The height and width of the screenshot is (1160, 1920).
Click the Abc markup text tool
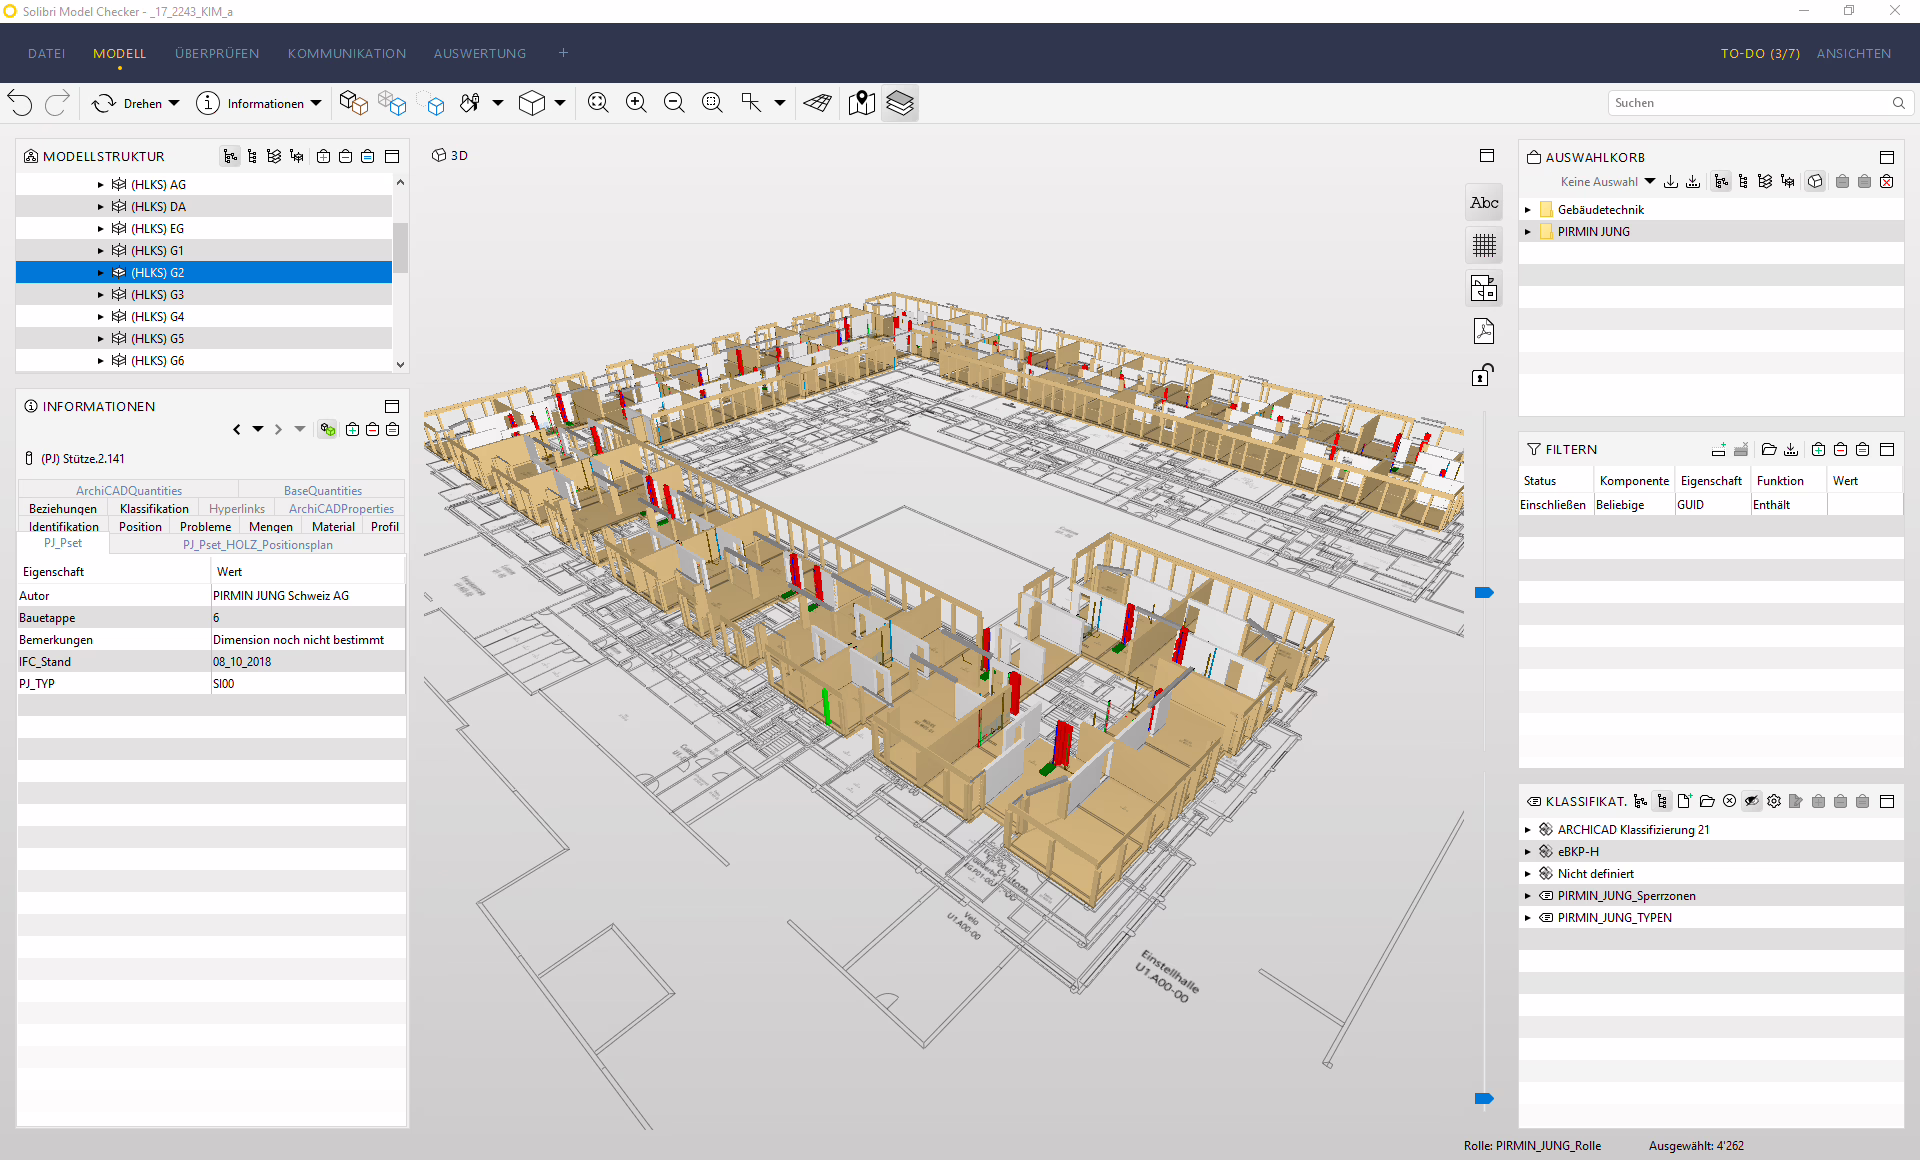coord(1484,203)
